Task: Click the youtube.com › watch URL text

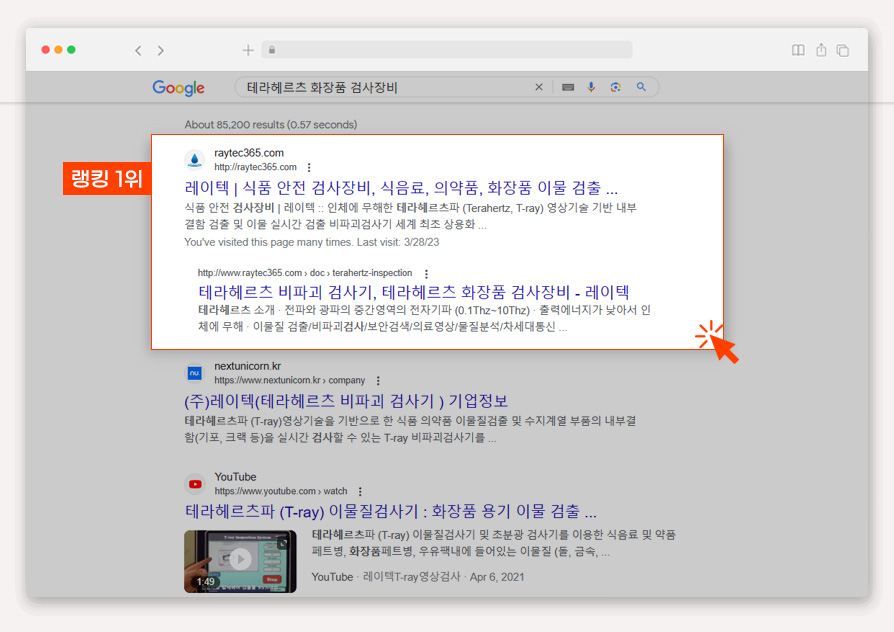Action: tap(281, 491)
